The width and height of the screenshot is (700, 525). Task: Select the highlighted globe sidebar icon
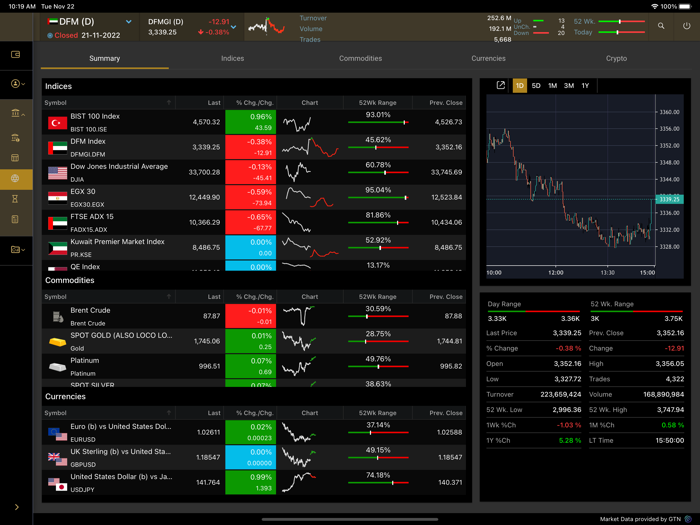(x=15, y=179)
